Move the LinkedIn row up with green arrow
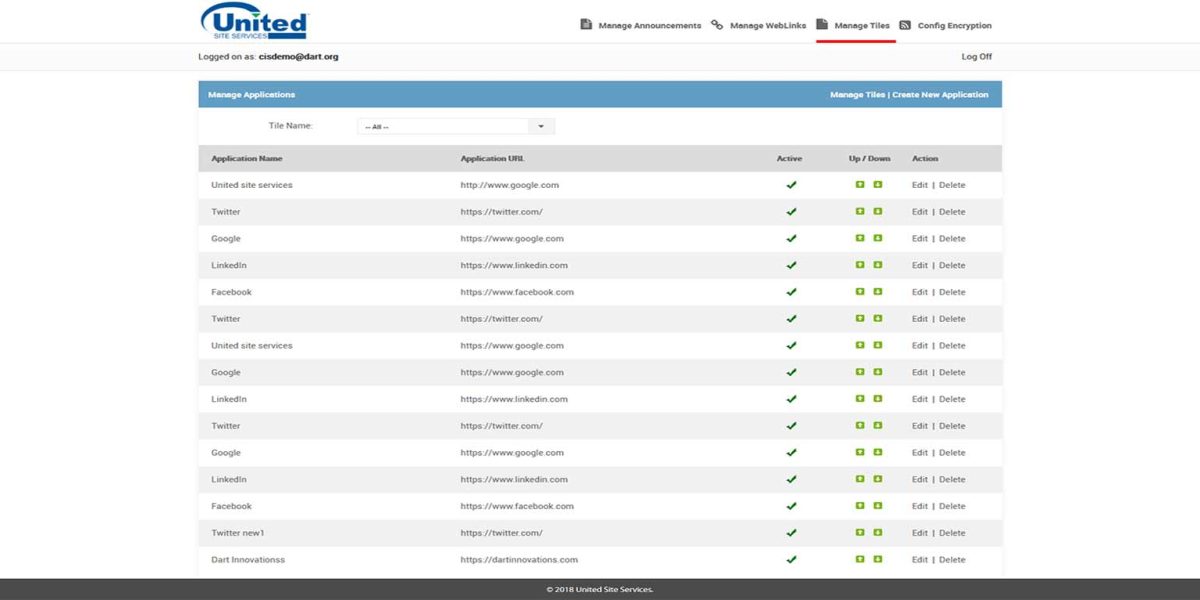 pyautogui.click(x=860, y=265)
